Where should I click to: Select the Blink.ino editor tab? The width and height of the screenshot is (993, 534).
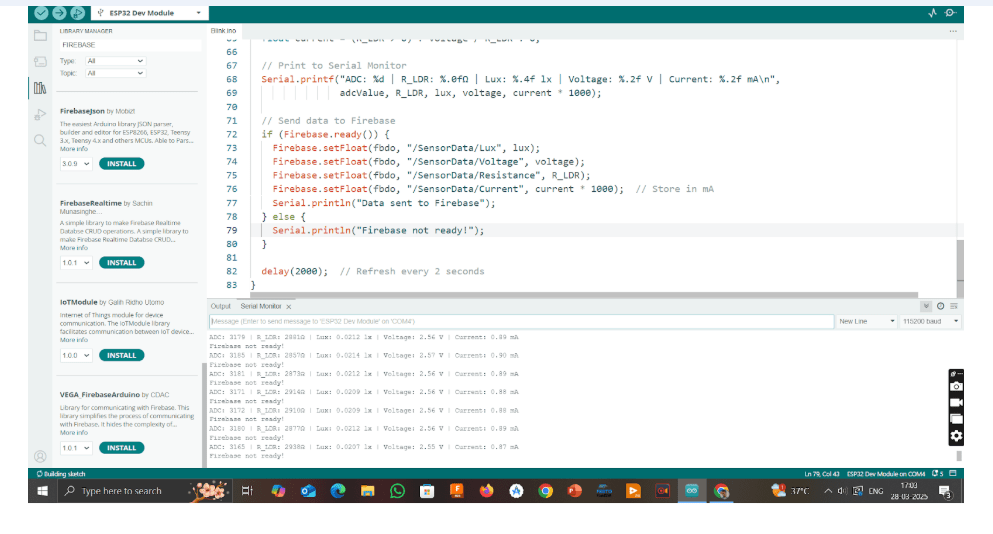tap(223, 31)
